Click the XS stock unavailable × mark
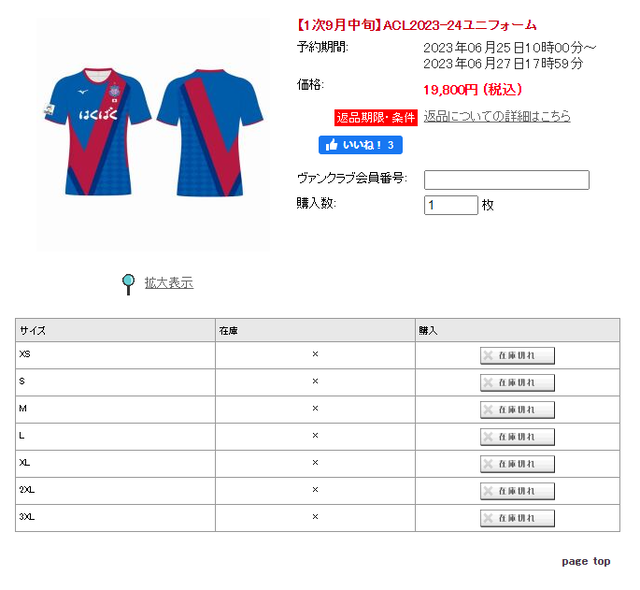The height and width of the screenshot is (590, 640). (315, 354)
